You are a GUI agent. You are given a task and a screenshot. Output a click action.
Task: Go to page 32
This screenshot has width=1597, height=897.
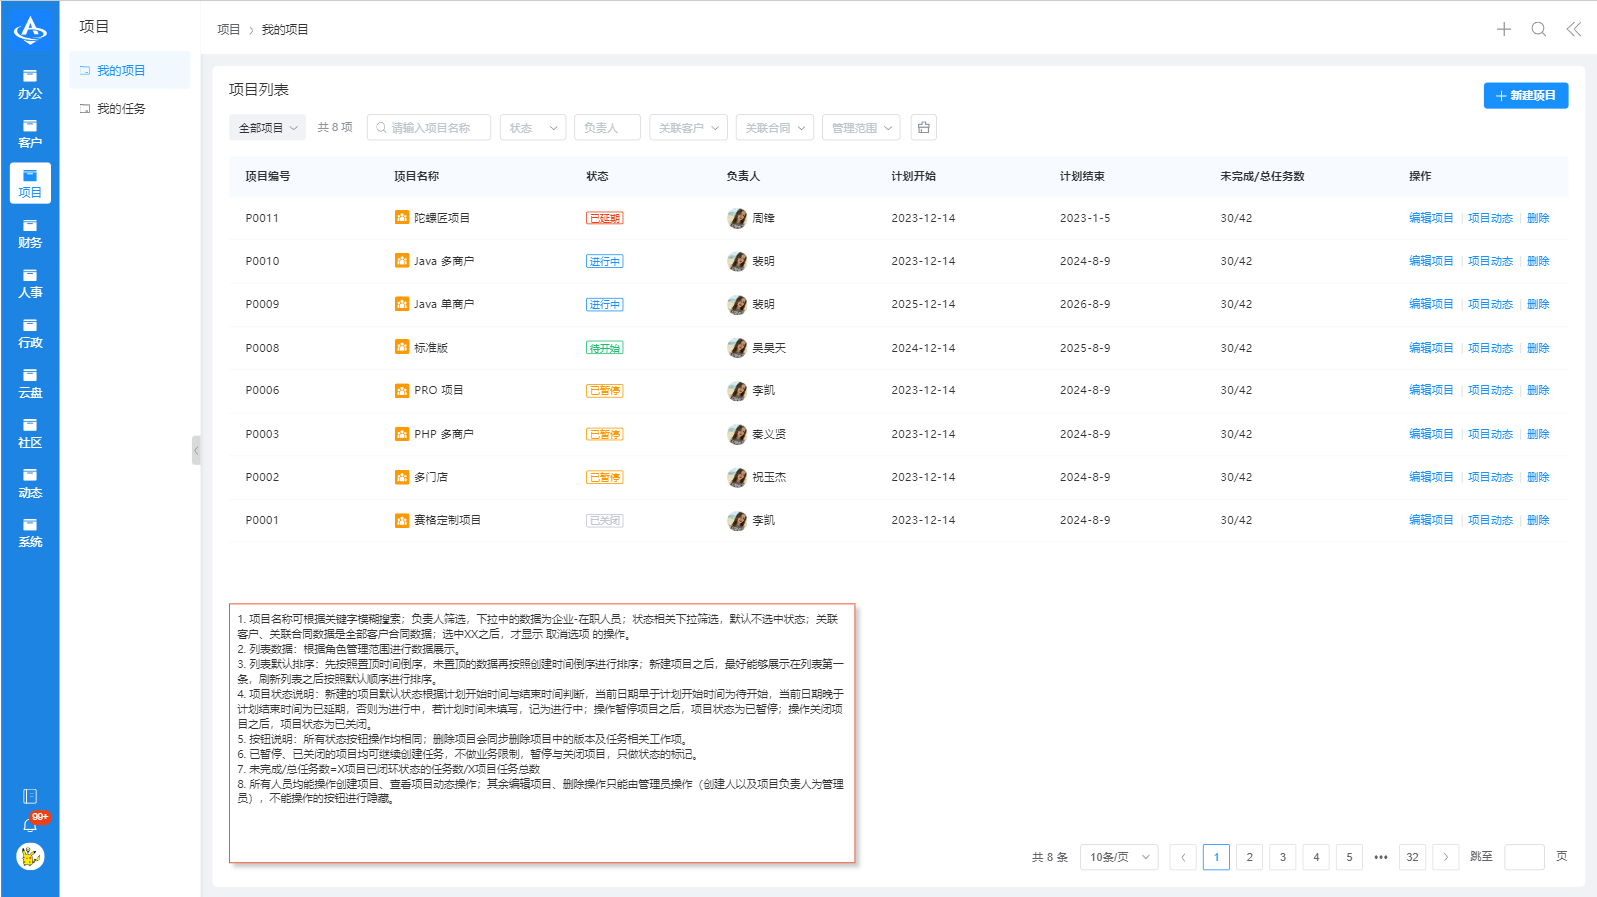pos(1412,857)
